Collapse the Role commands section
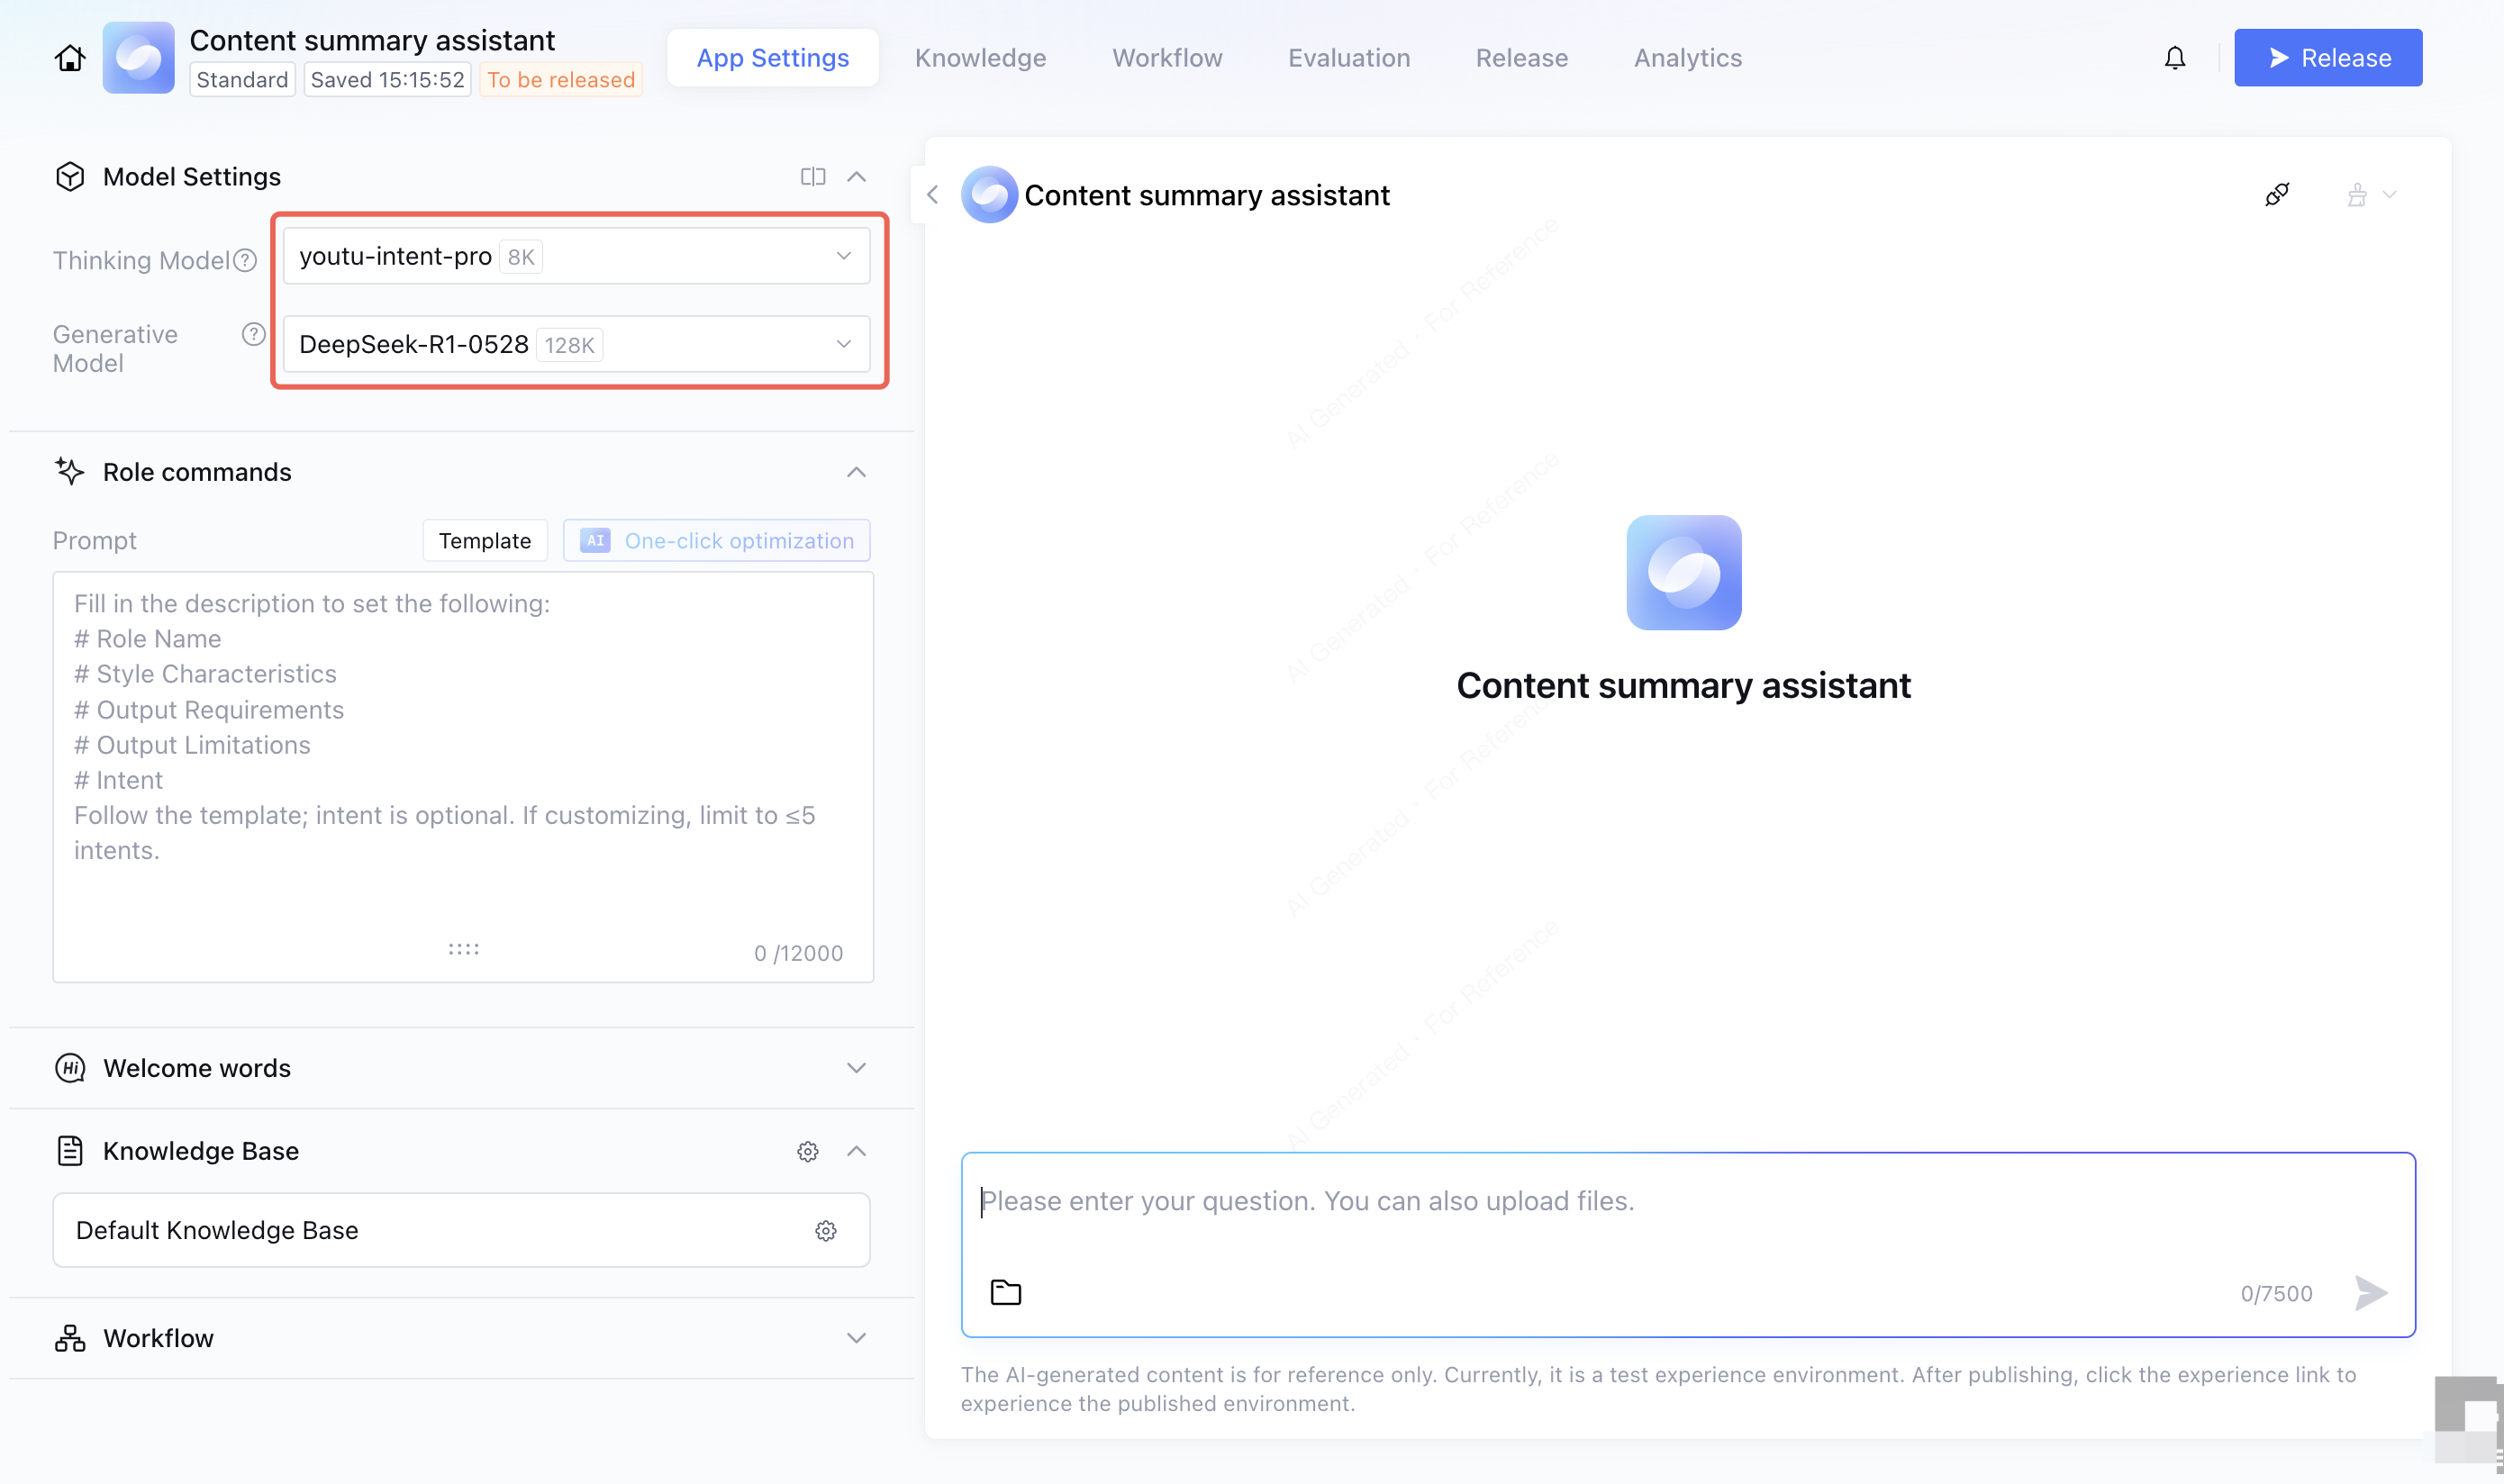 [856, 472]
